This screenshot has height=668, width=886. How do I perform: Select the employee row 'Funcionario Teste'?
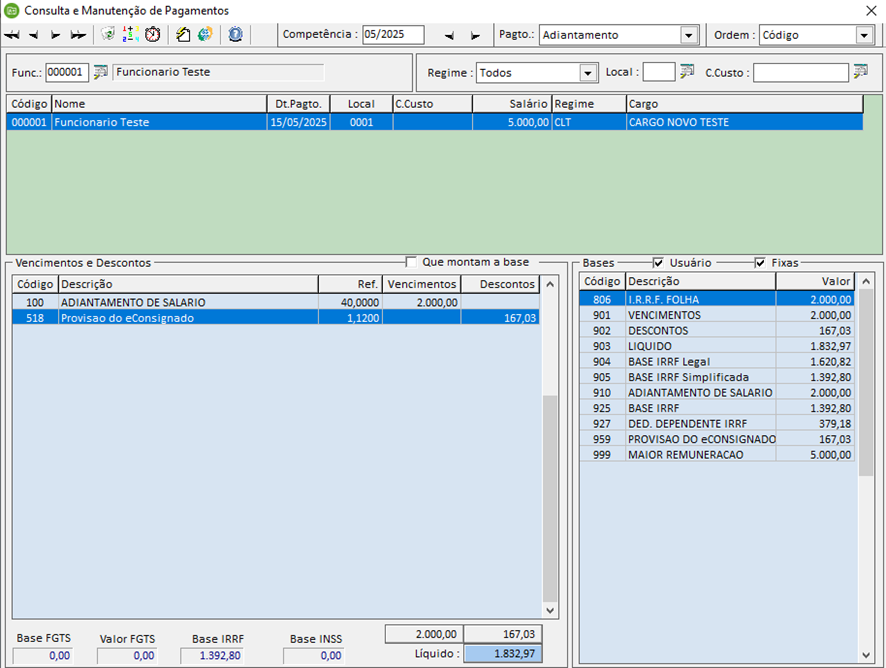[435, 122]
